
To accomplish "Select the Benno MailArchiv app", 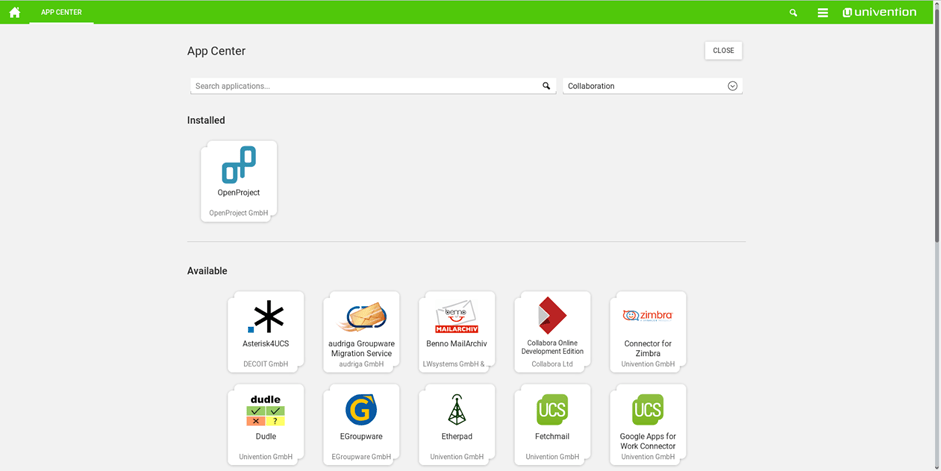I will point(457,331).
